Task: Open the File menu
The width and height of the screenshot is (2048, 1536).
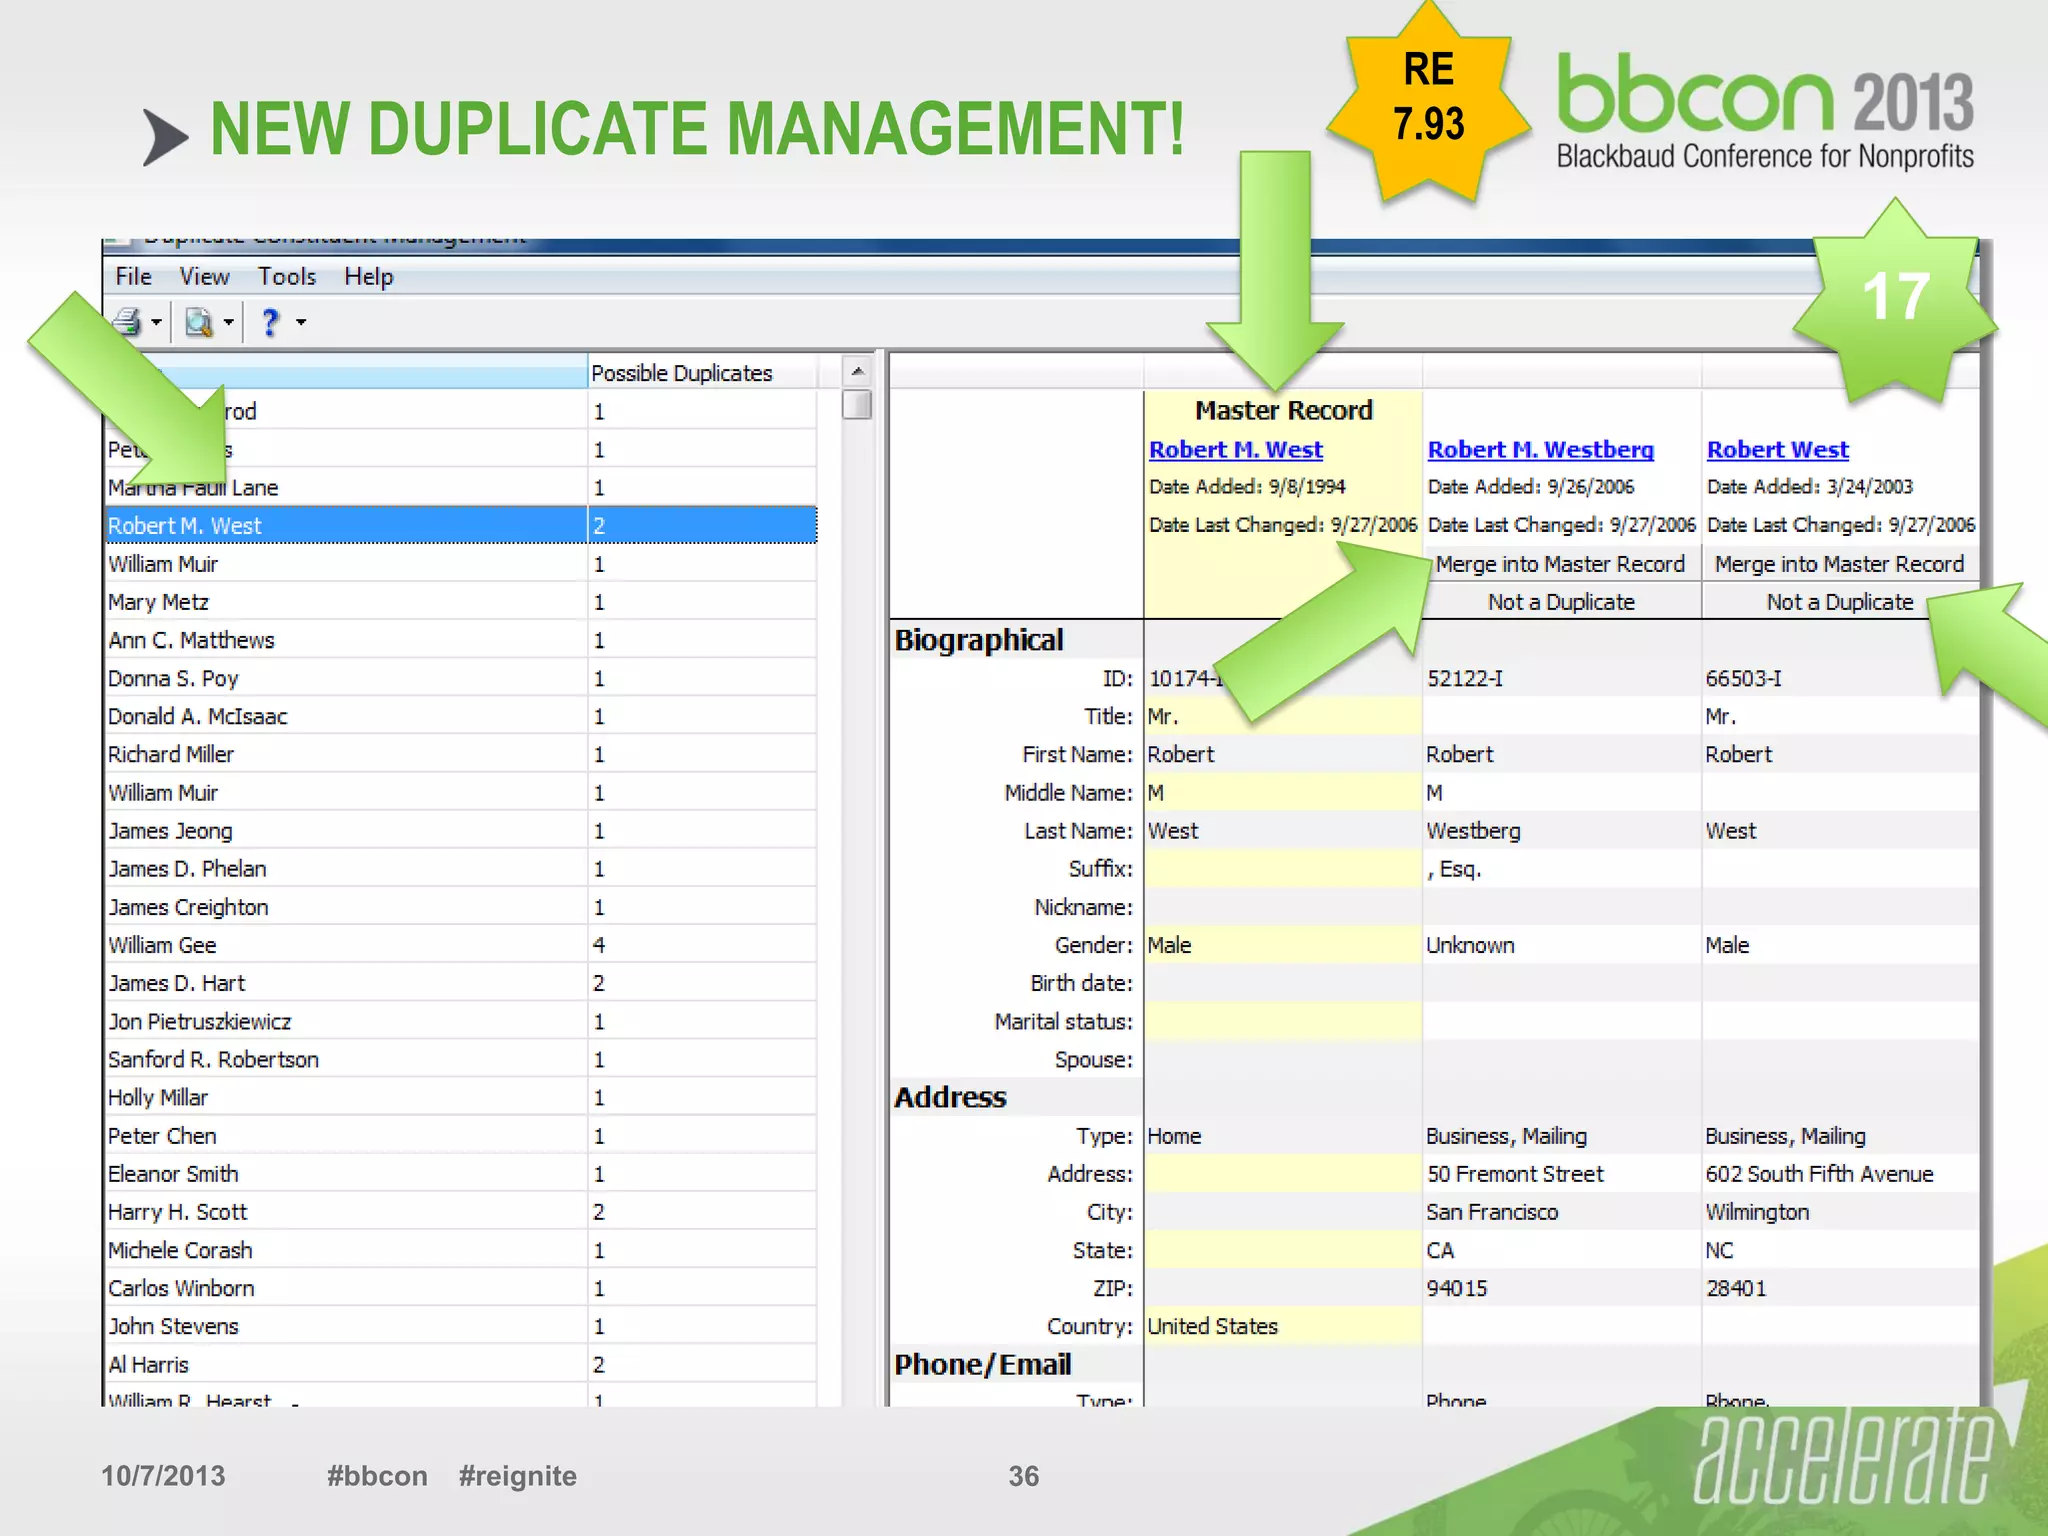Action: 133,277
